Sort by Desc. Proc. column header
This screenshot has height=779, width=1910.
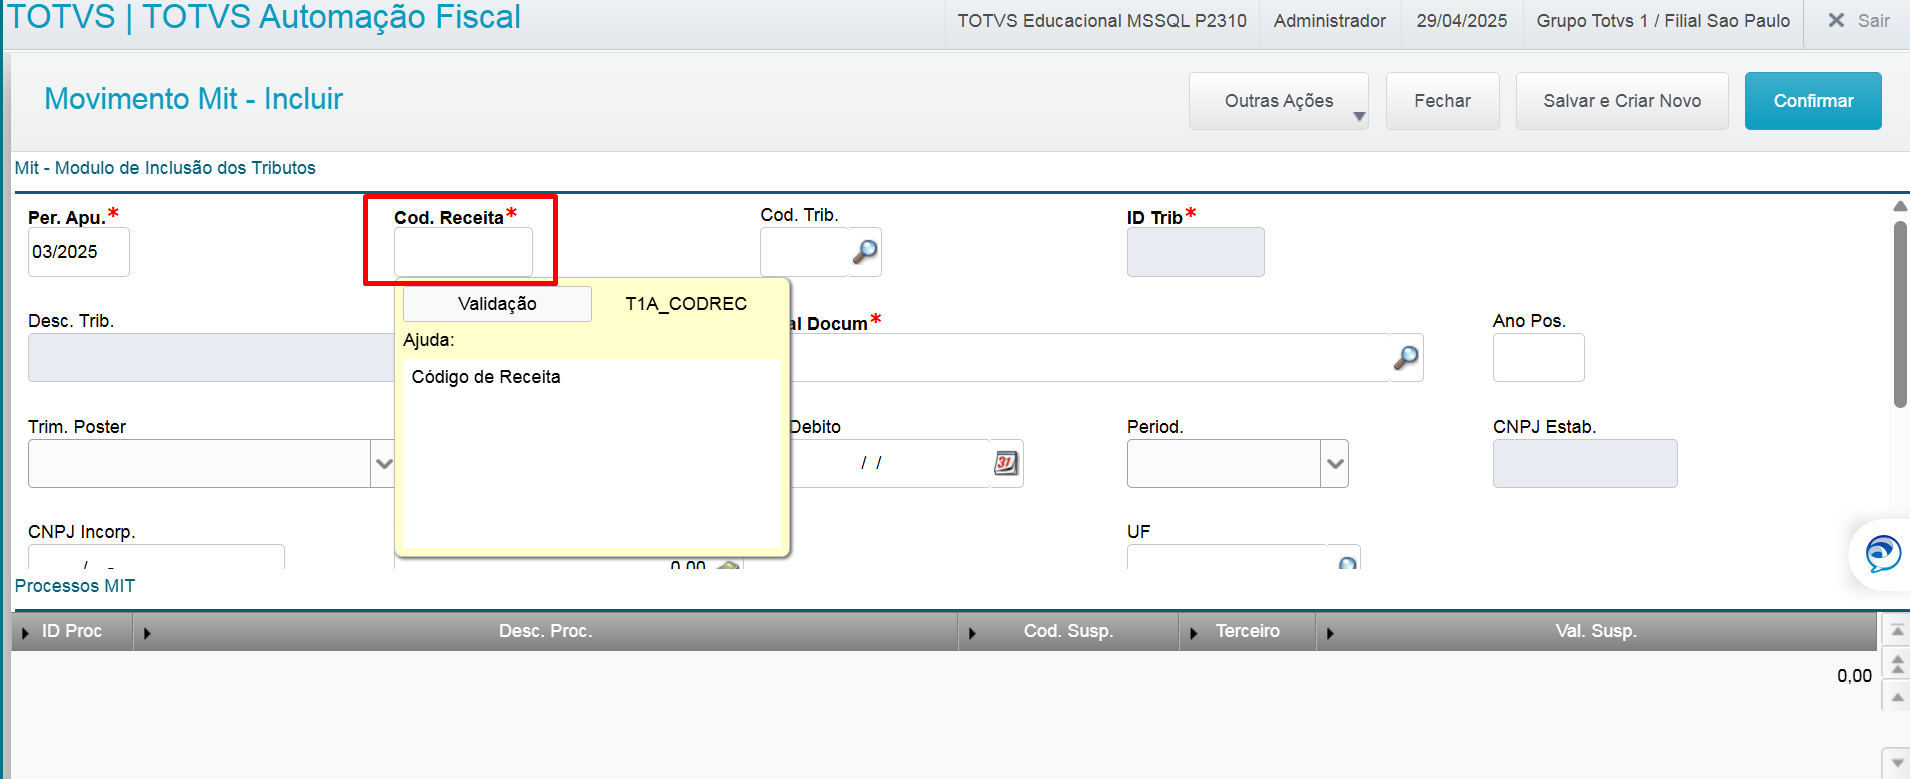coord(545,631)
